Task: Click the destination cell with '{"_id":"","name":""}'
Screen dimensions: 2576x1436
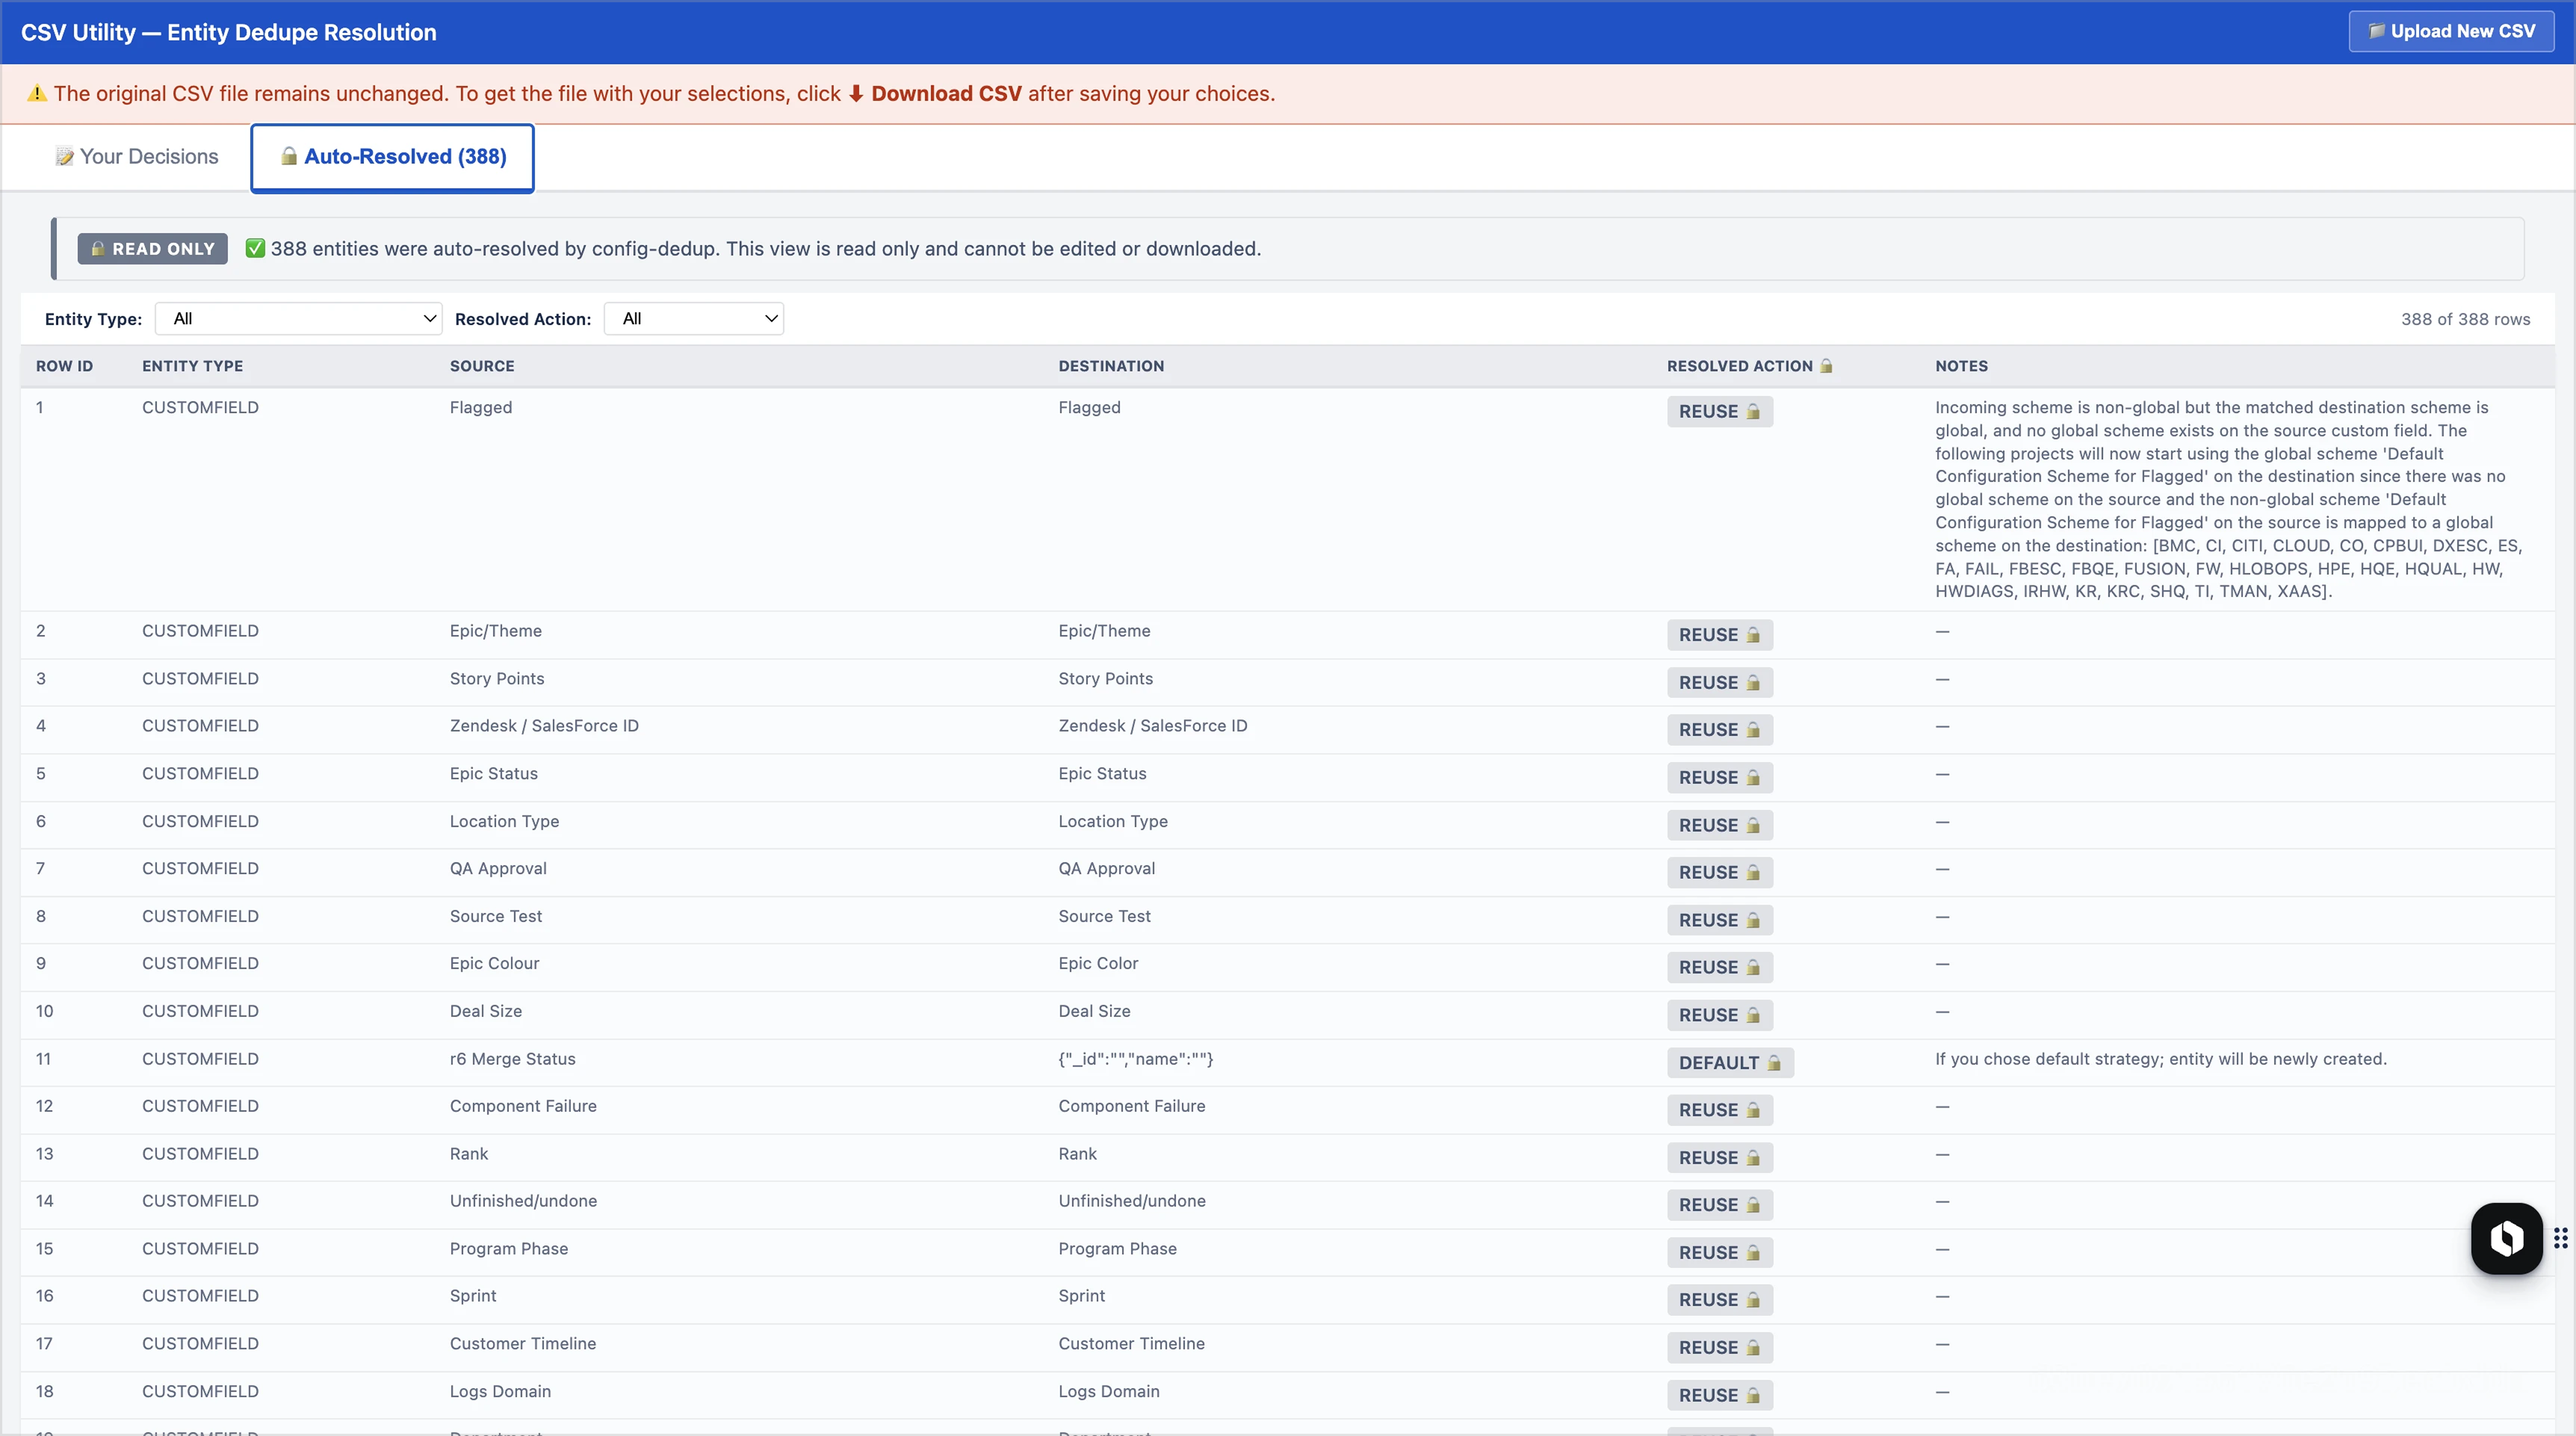Action: (x=1136, y=1059)
